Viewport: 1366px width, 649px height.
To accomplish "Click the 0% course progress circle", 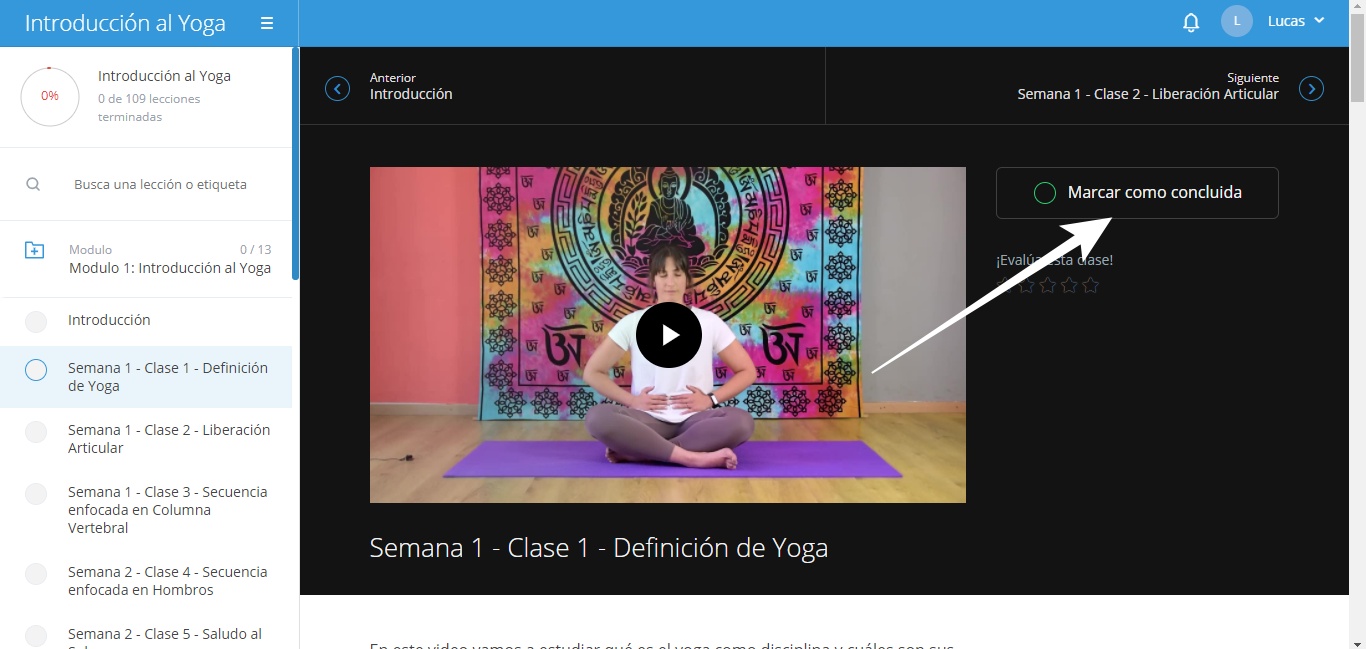I will [x=50, y=96].
